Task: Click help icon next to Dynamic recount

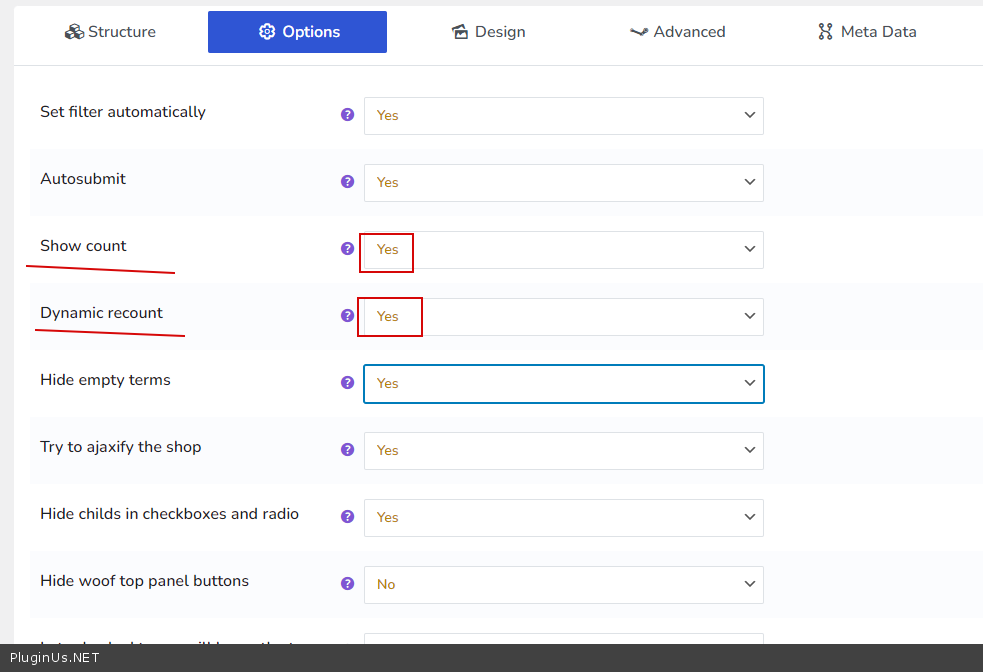Action: click(x=348, y=316)
